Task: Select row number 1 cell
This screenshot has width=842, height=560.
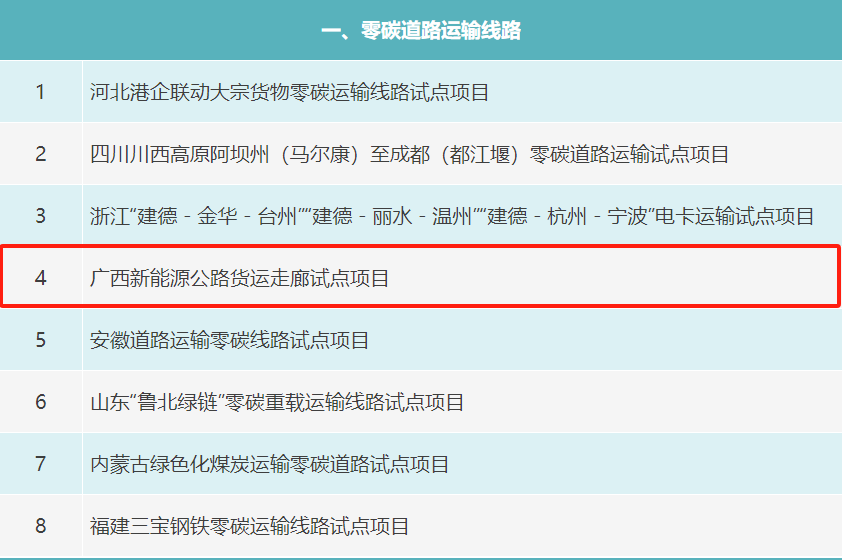Action: pyautogui.click(x=40, y=93)
